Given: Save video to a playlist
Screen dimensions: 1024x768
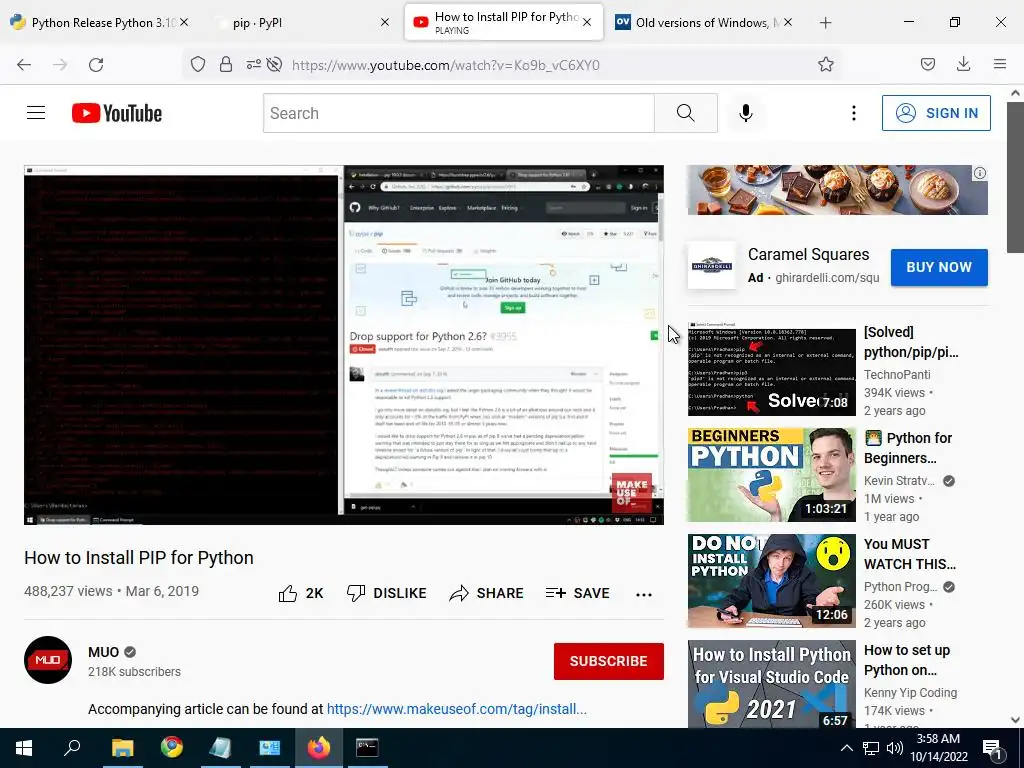Looking at the screenshot, I should coord(577,593).
